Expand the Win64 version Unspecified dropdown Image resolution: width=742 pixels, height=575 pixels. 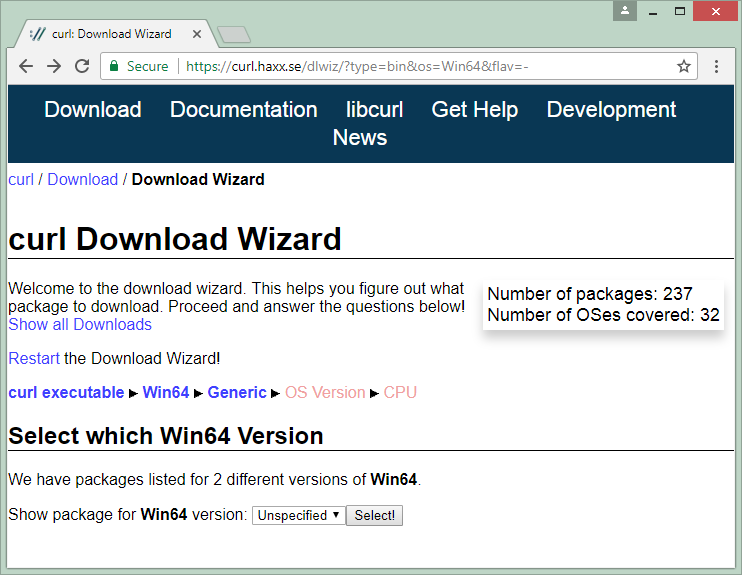coord(299,515)
